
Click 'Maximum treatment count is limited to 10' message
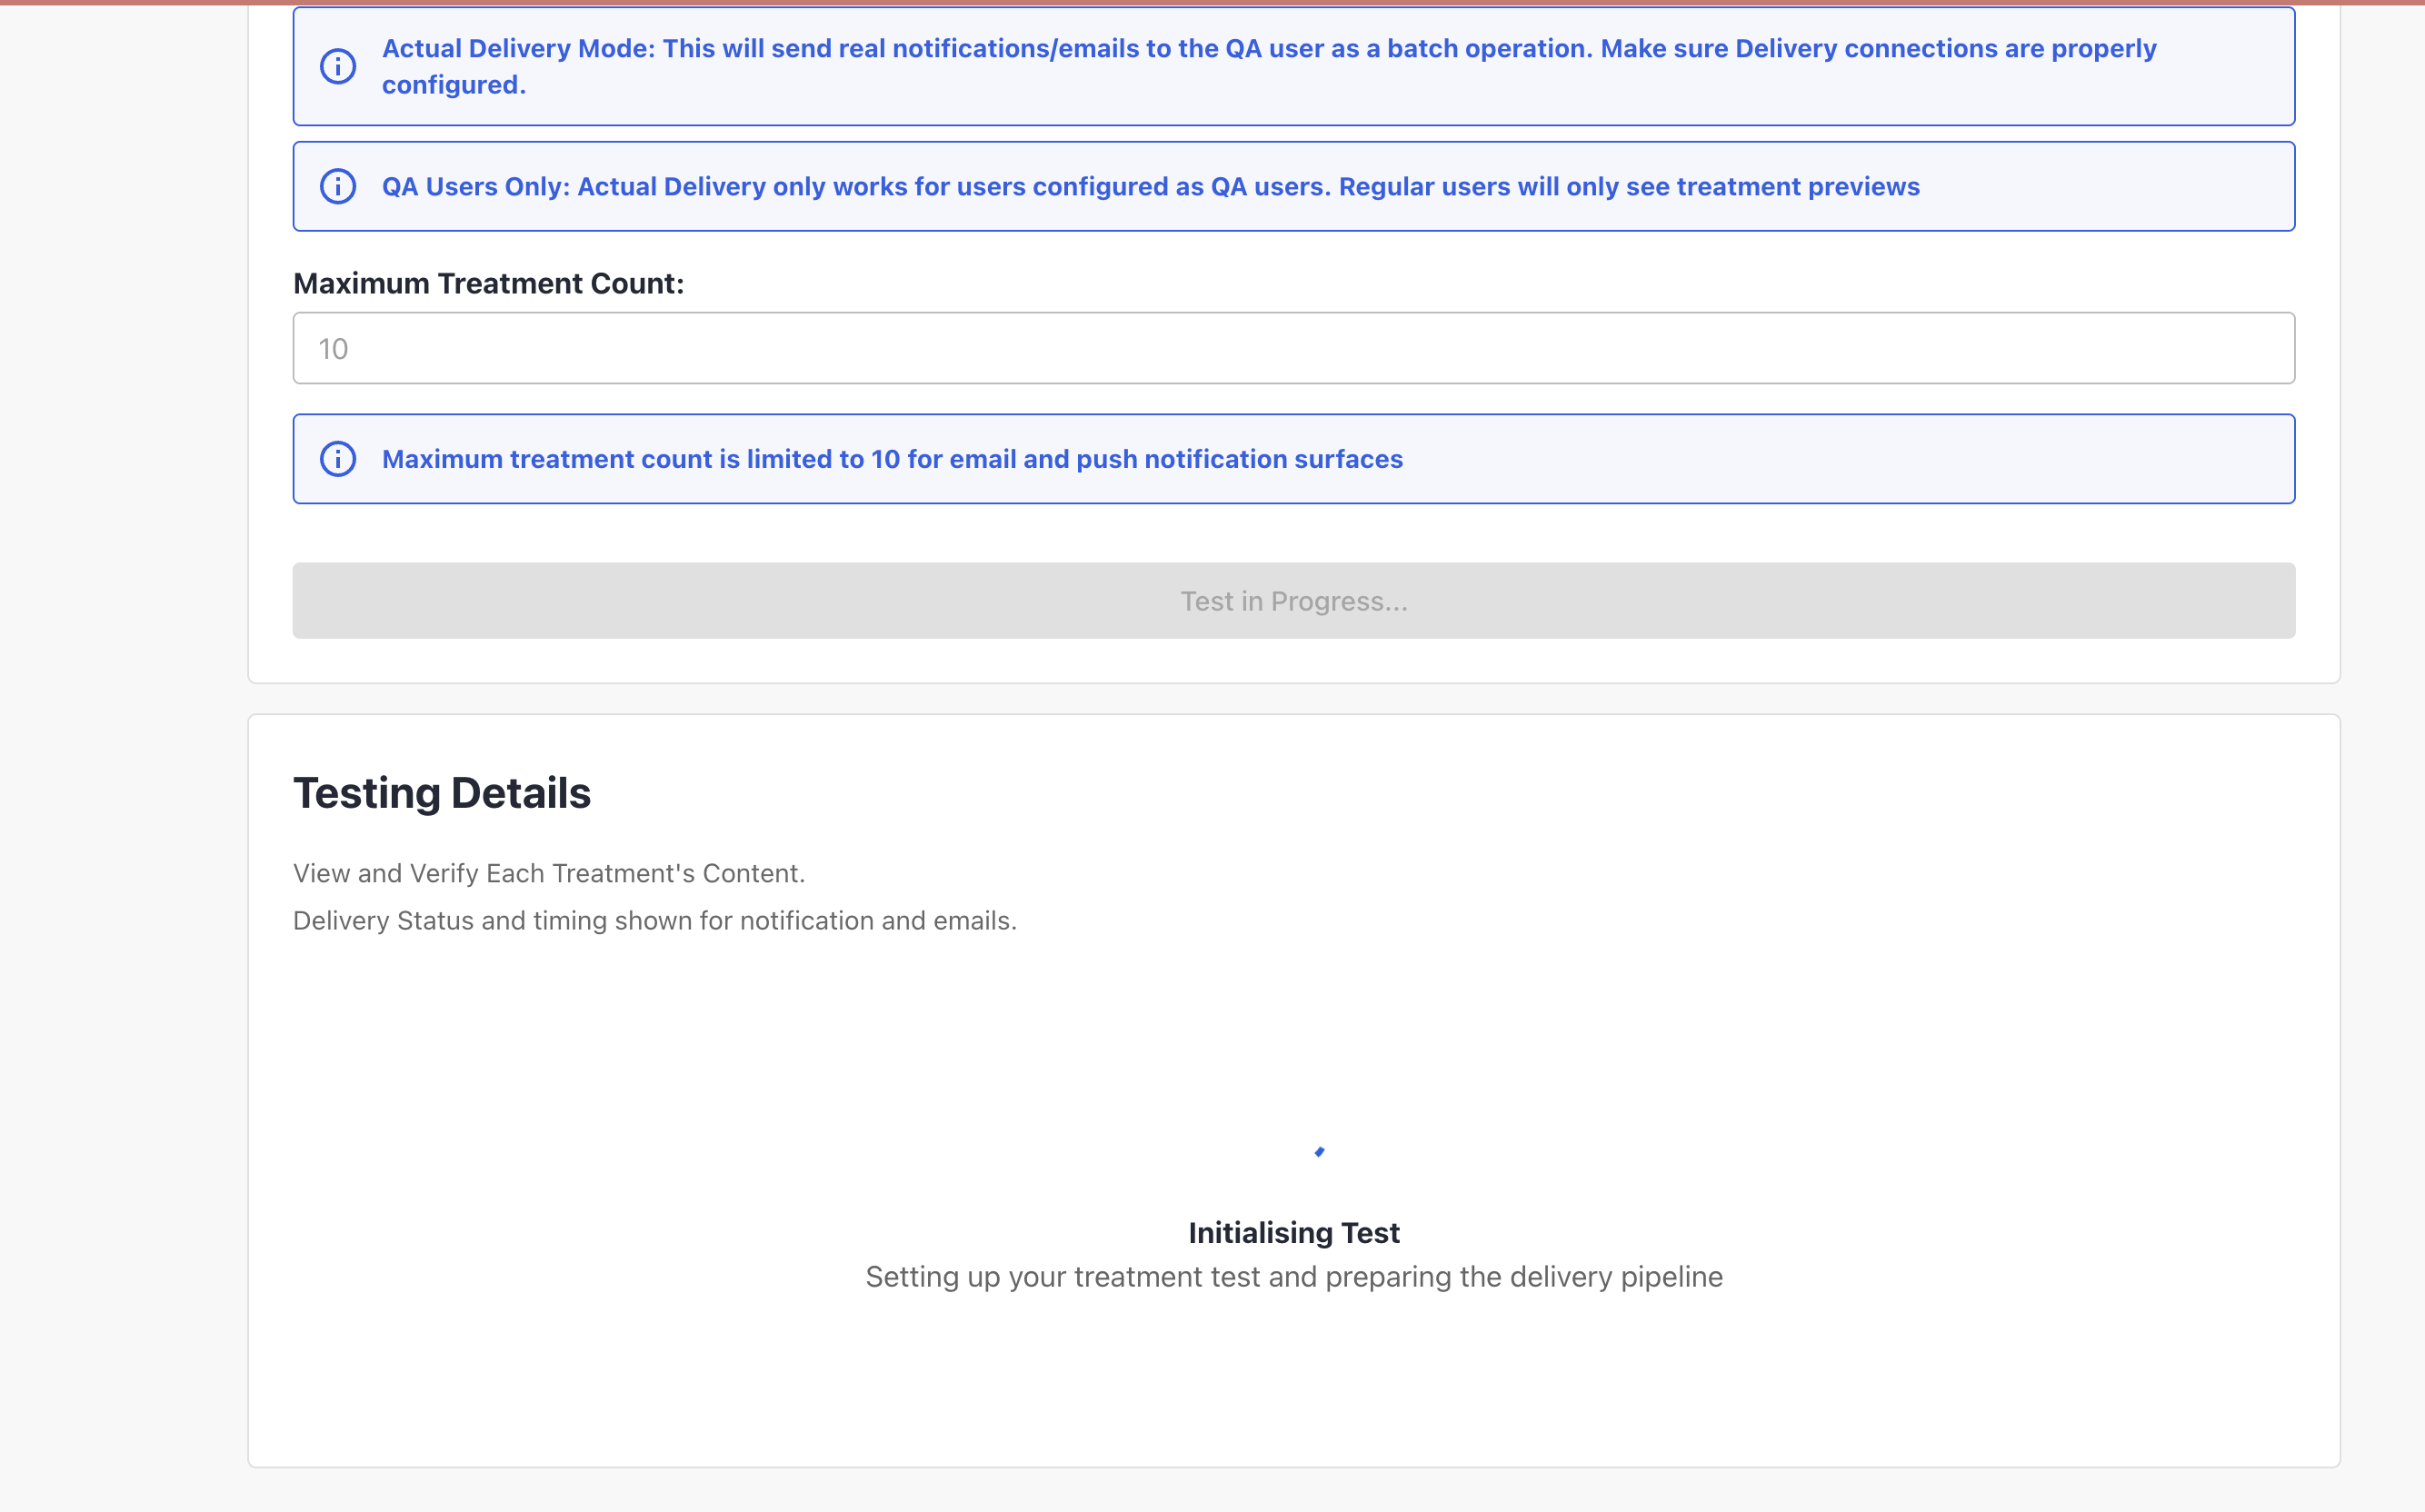point(892,459)
